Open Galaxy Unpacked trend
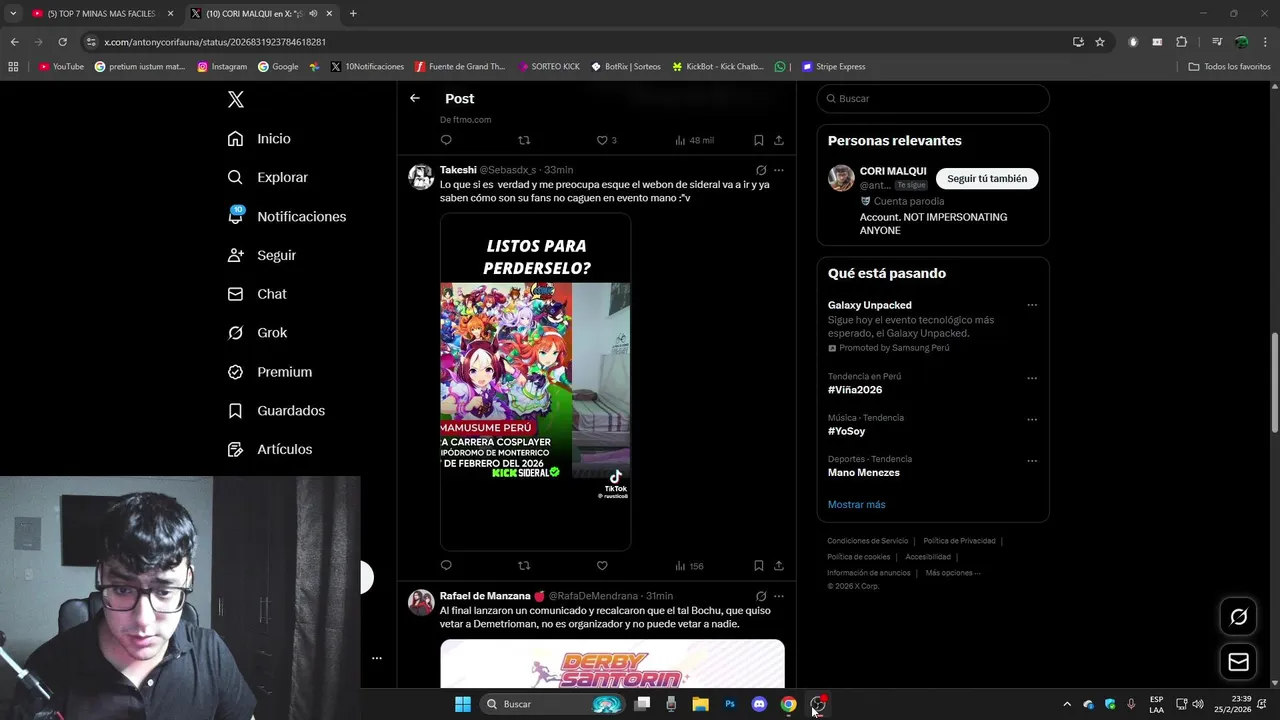The width and height of the screenshot is (1280, 720). (869, 305)
